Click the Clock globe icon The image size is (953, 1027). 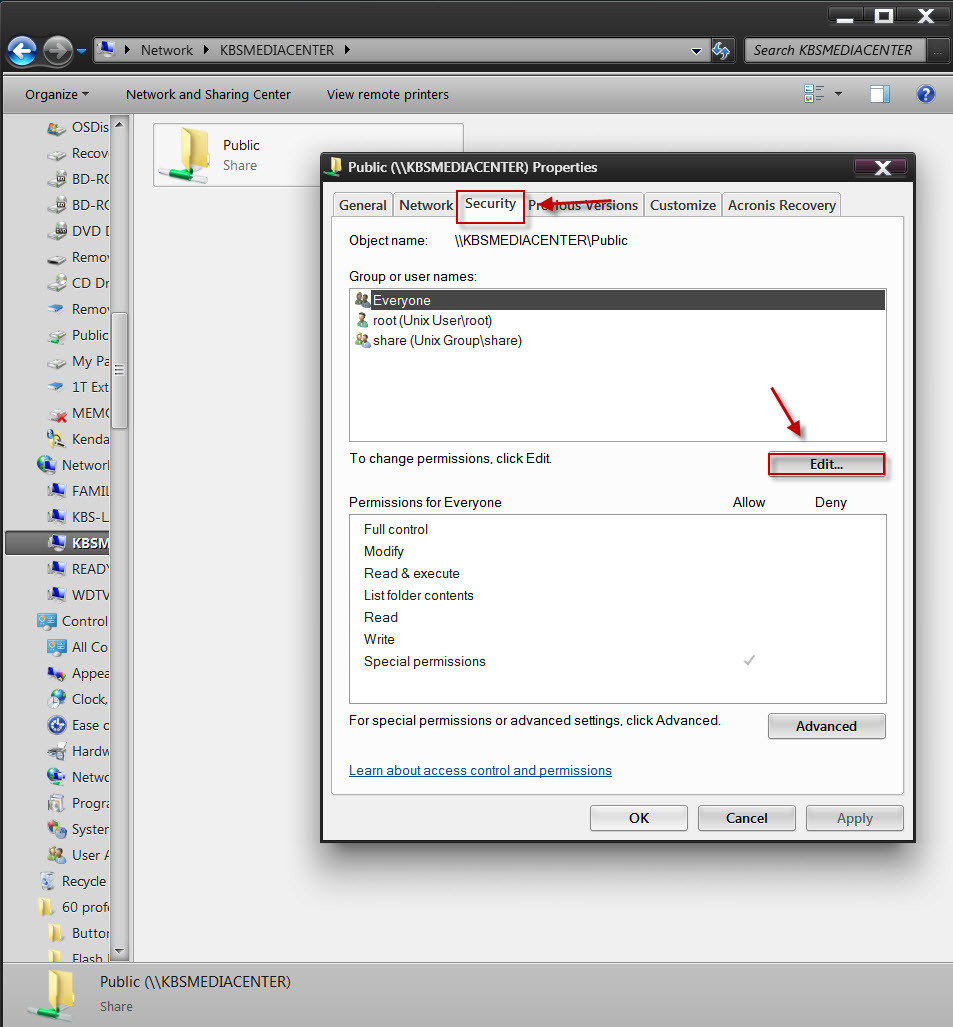(x=57, y=699)
